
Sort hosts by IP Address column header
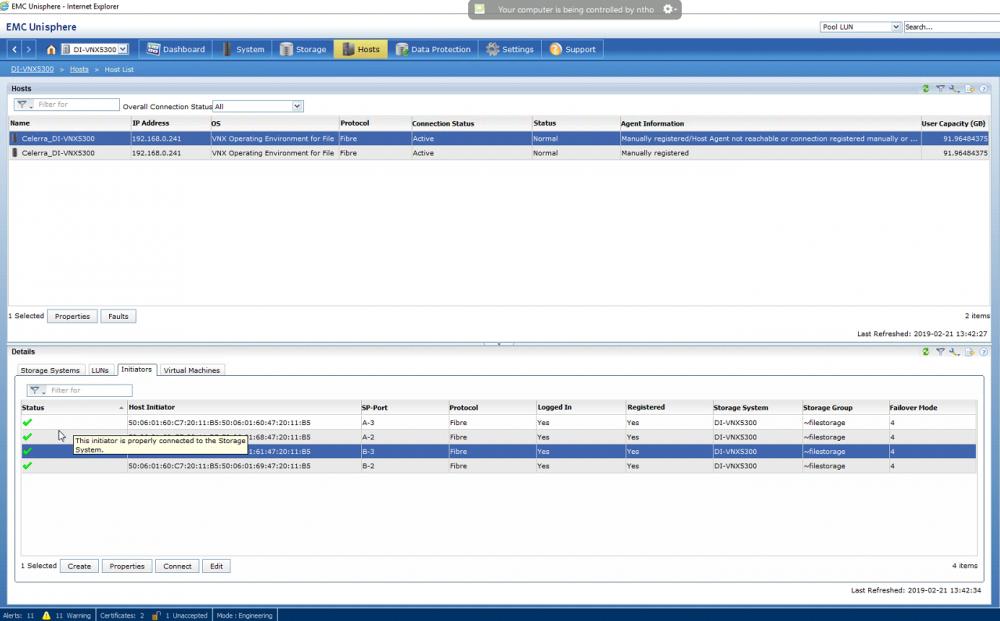pos(170,123)
